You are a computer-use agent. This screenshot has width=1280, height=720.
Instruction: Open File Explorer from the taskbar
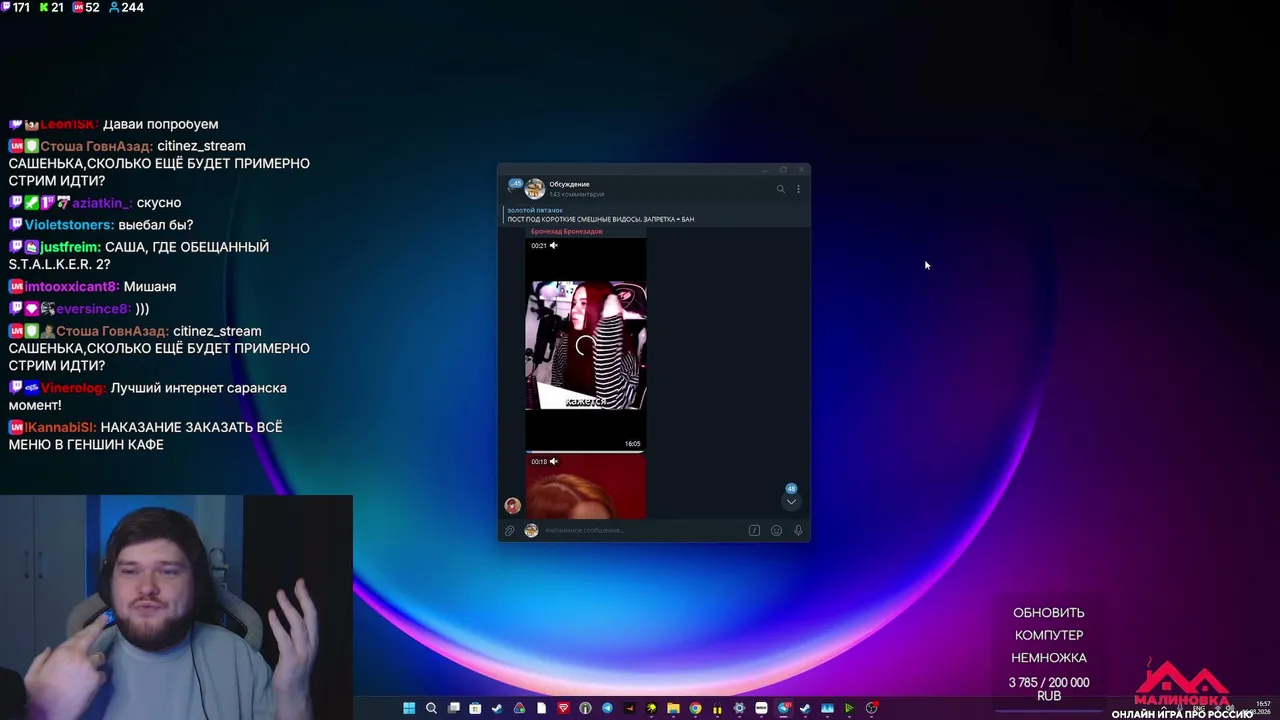pyautogui.click(x=673, y=708)
